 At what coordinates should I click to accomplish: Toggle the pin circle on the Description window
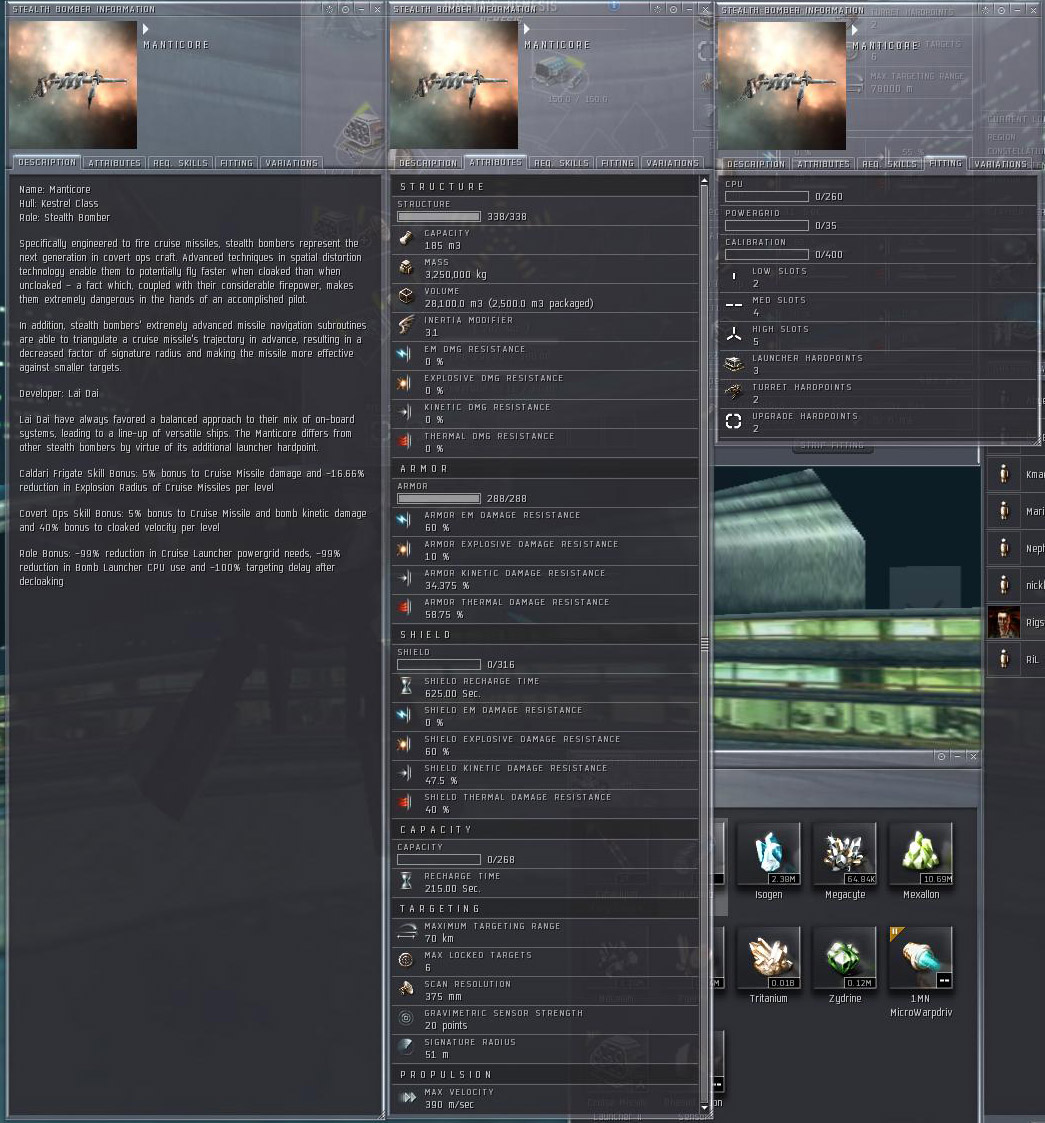tap(346, 9)
